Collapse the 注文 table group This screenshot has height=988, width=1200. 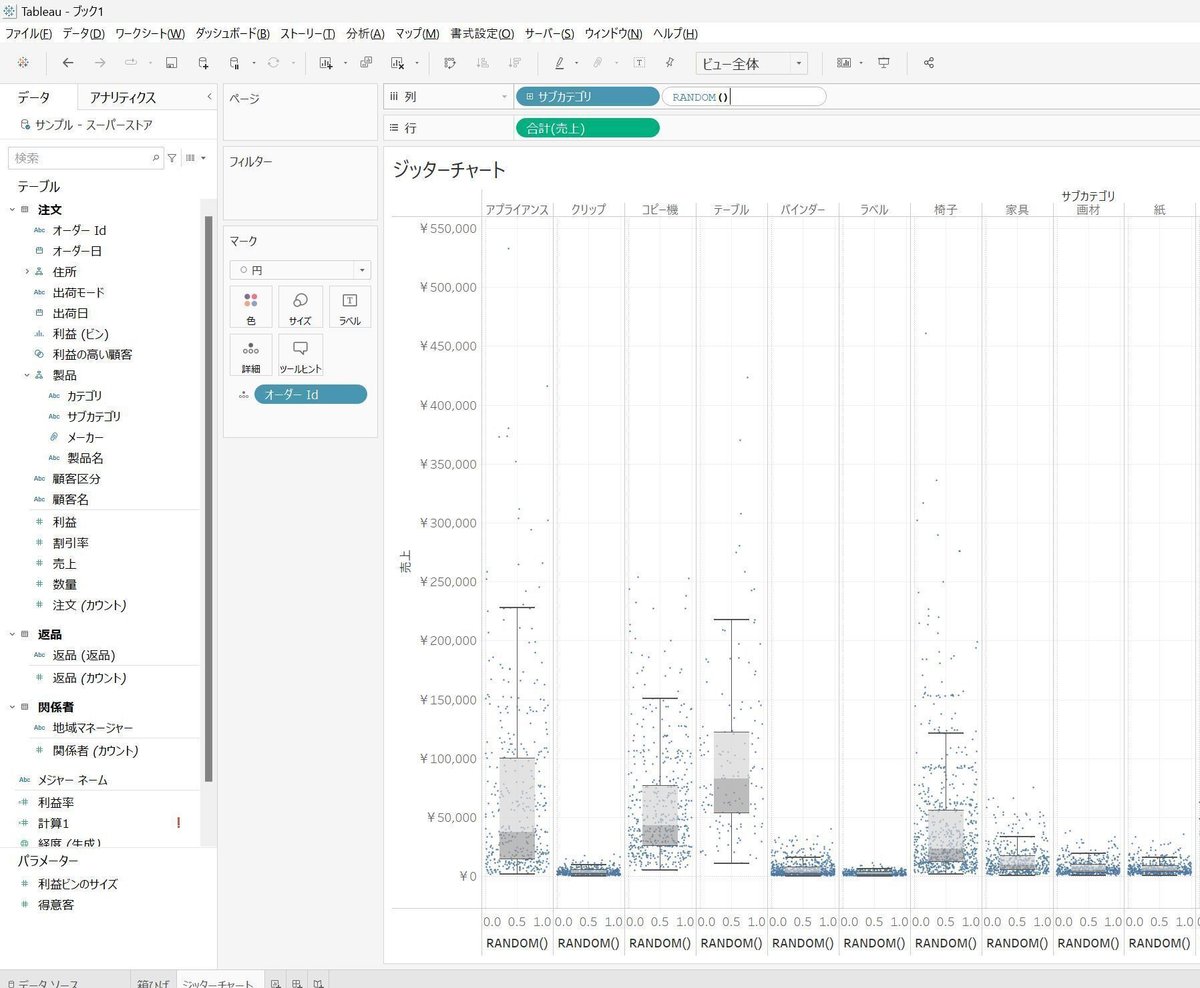pos(12,210)
